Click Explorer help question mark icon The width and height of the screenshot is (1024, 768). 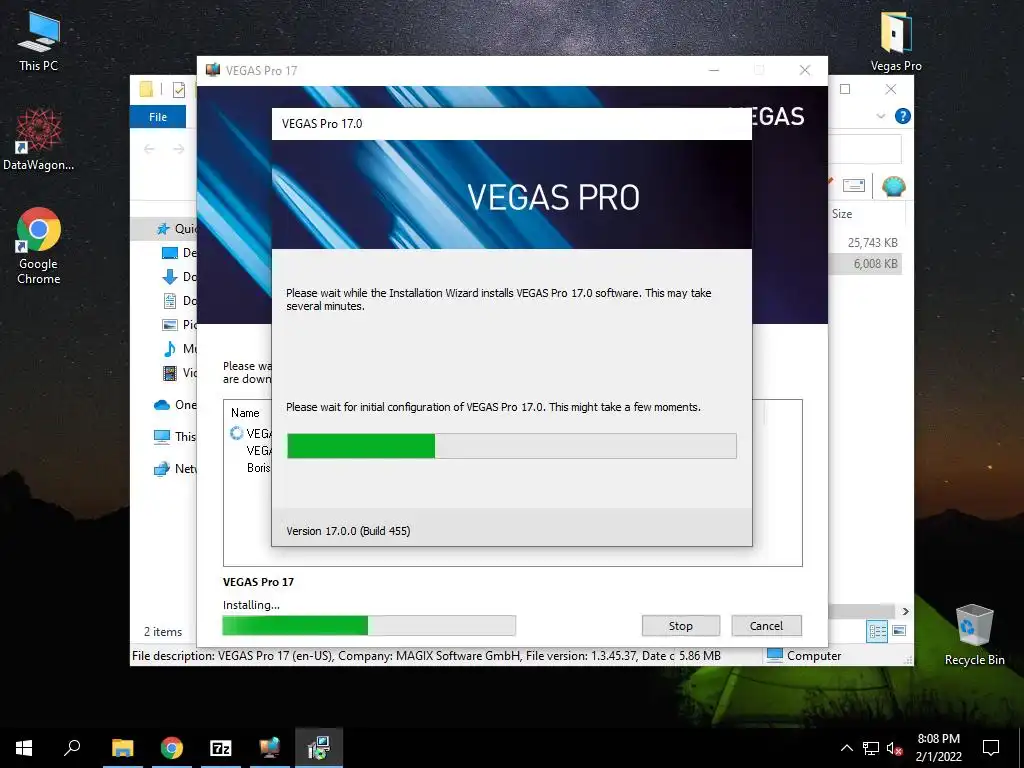tap(903, 116)
